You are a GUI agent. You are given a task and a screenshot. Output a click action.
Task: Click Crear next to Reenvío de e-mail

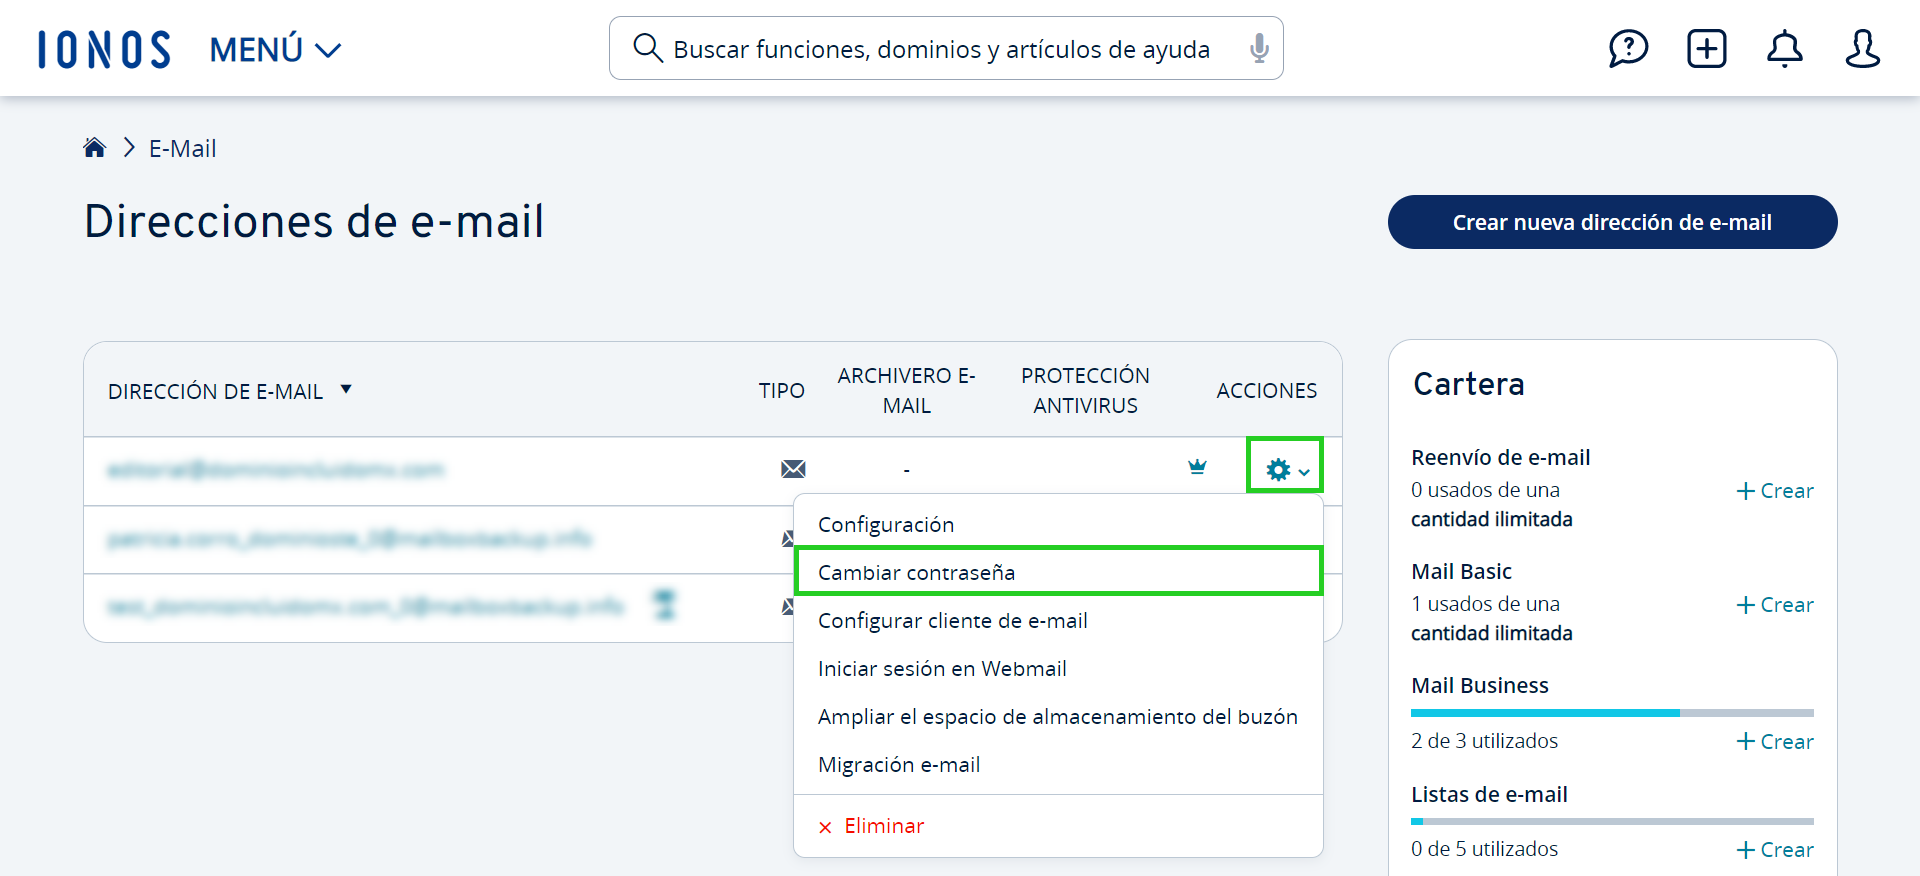click(x=1775, y=491)
